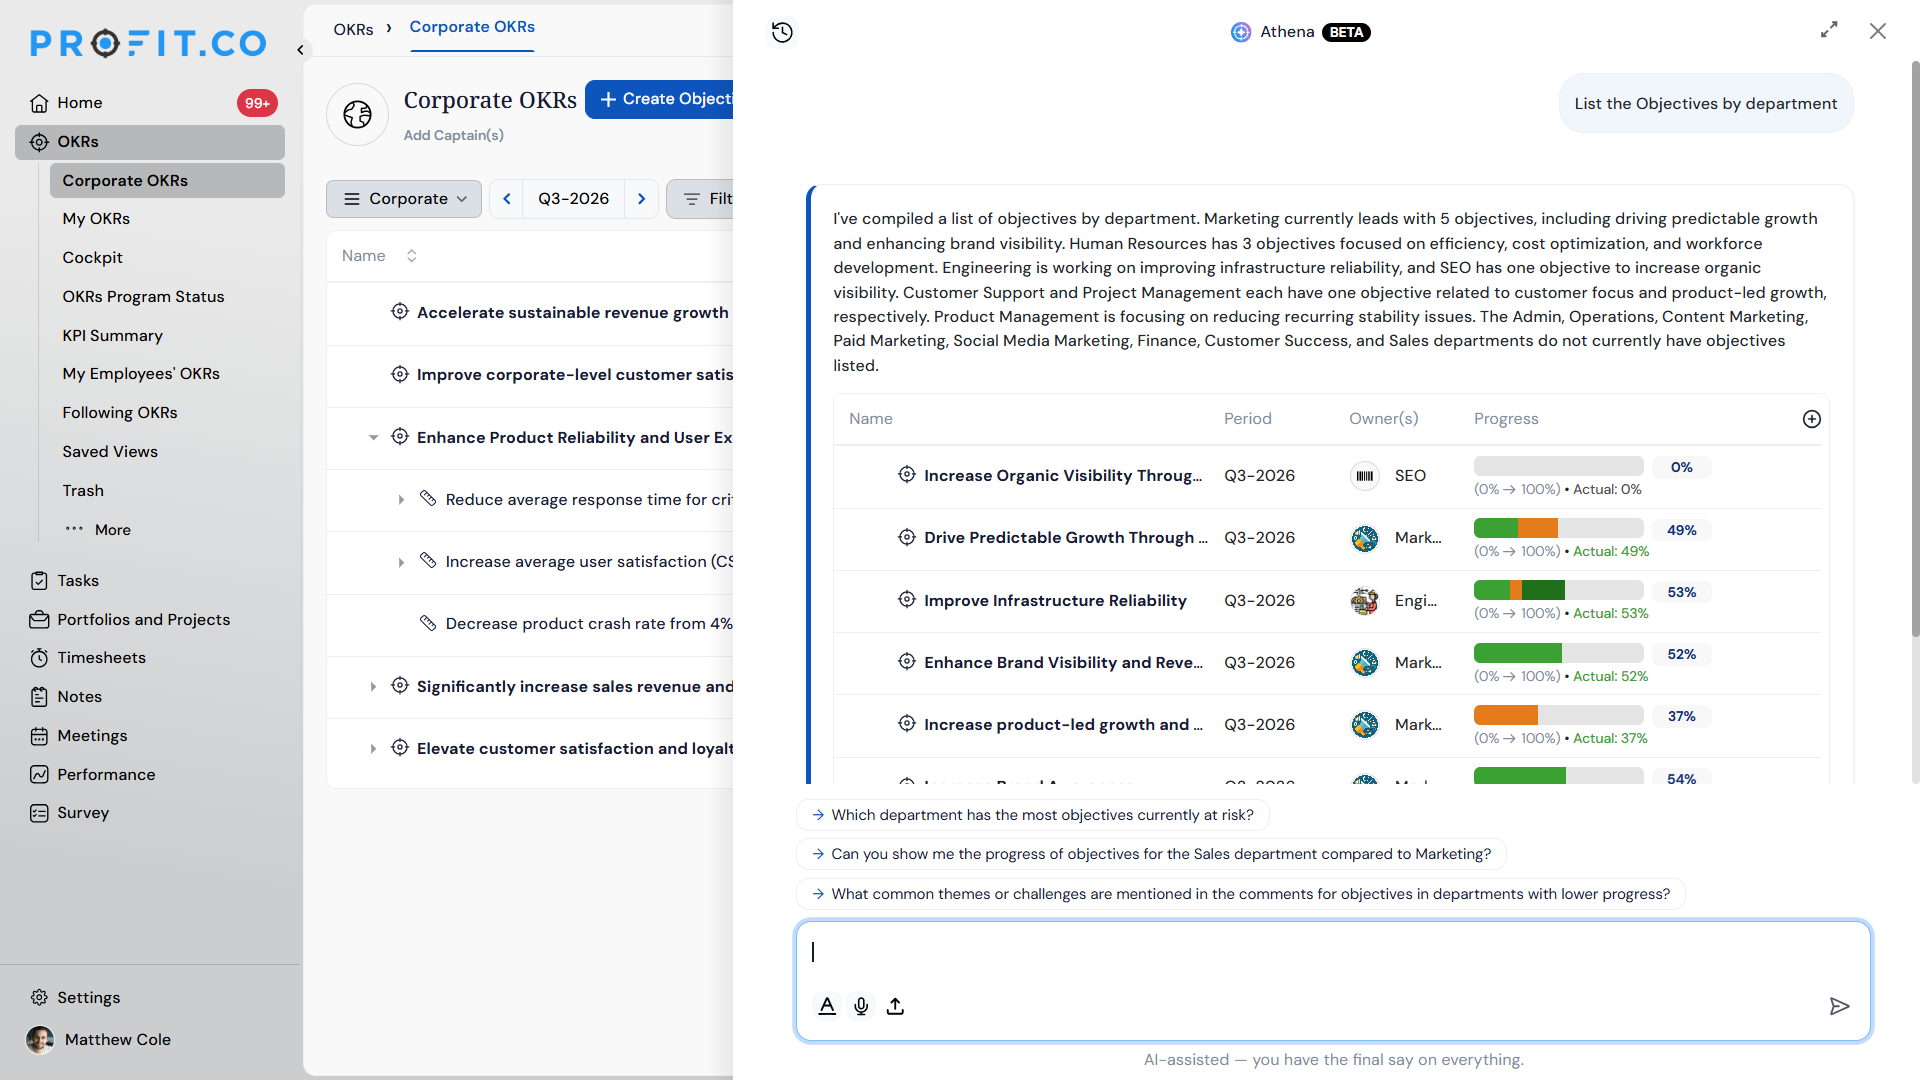Screen dimensions: 1920x1080
Task: Open Enhance Brand Visibility objective in Athena
Action: (1063, 663)
